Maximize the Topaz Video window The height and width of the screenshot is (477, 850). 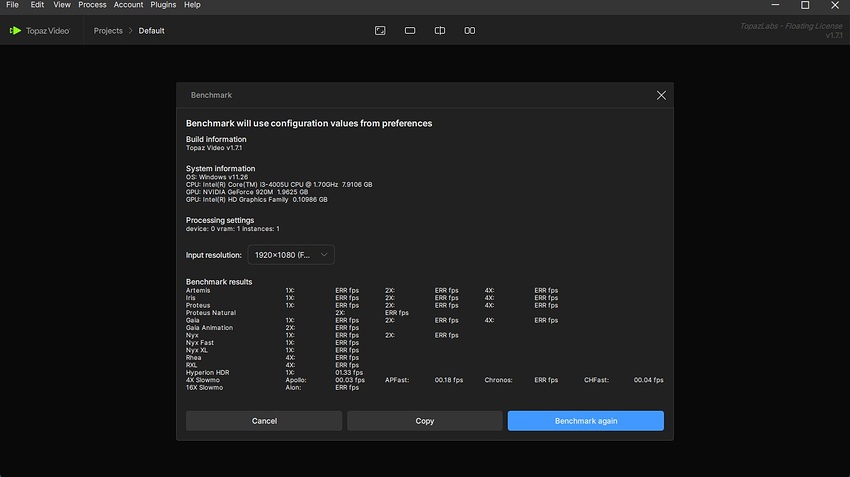tap(805, 5)
